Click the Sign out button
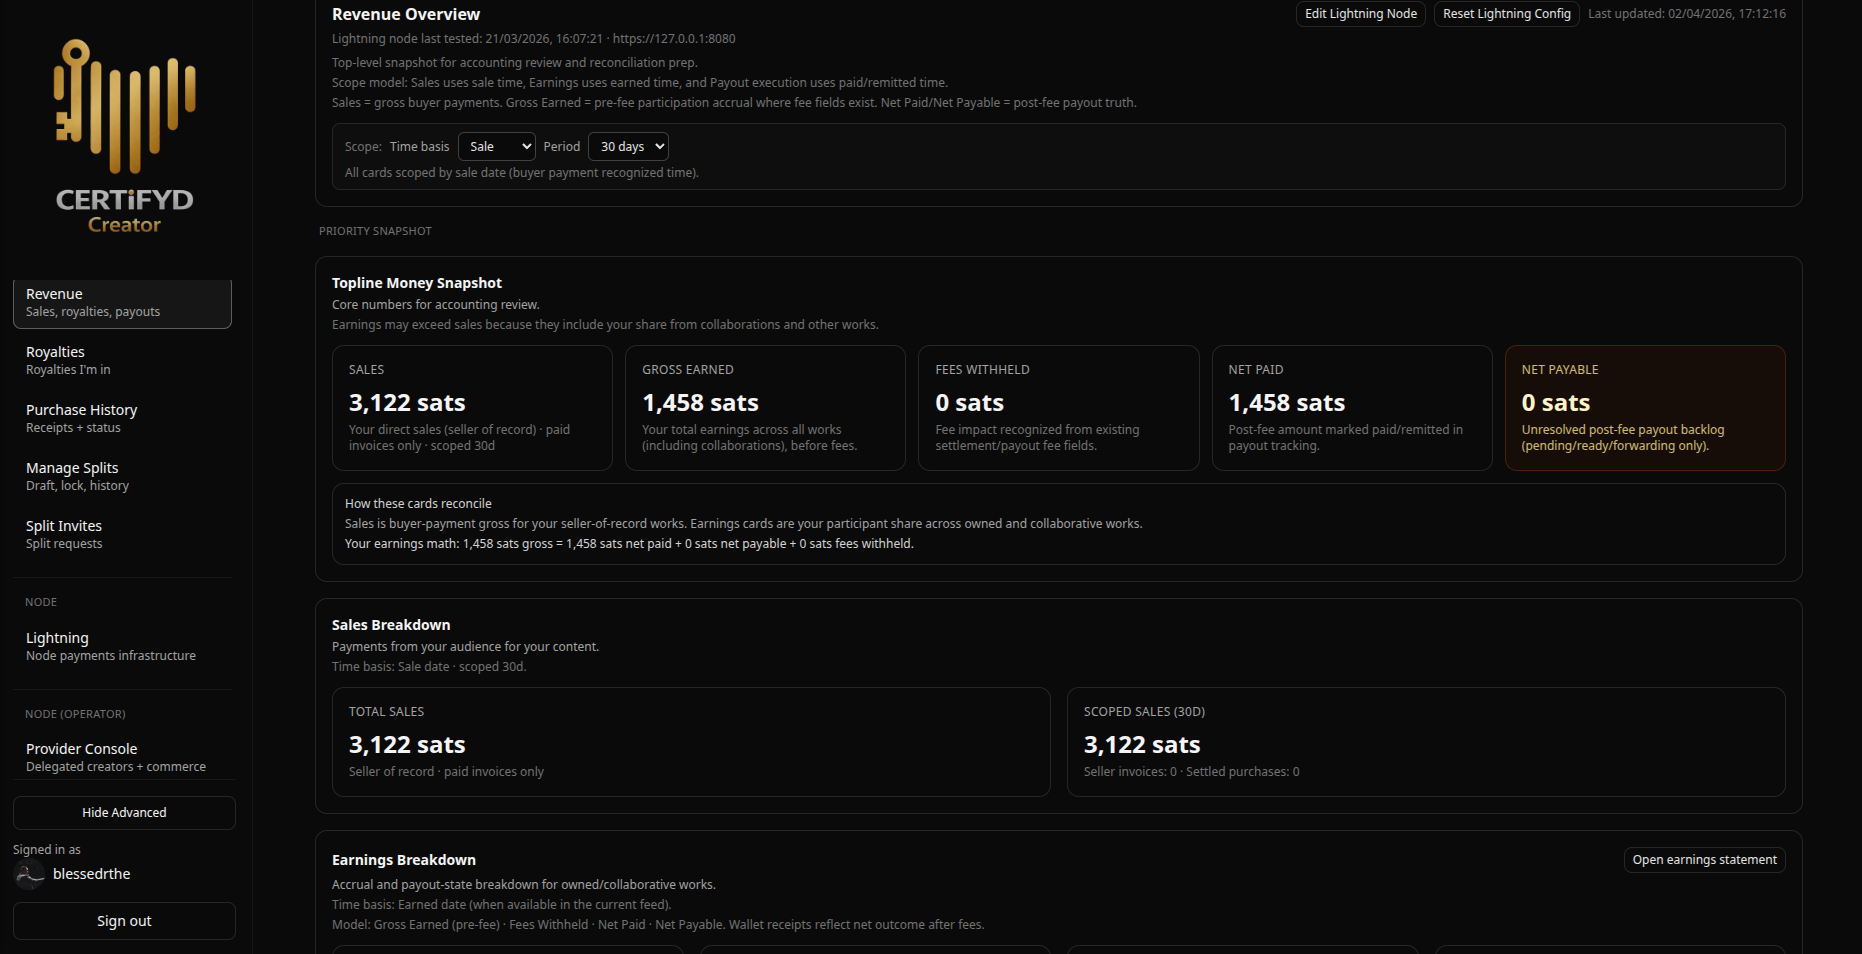Viewport: 1862px width, 954px height. pyautogui.click(x=124, y=921)
